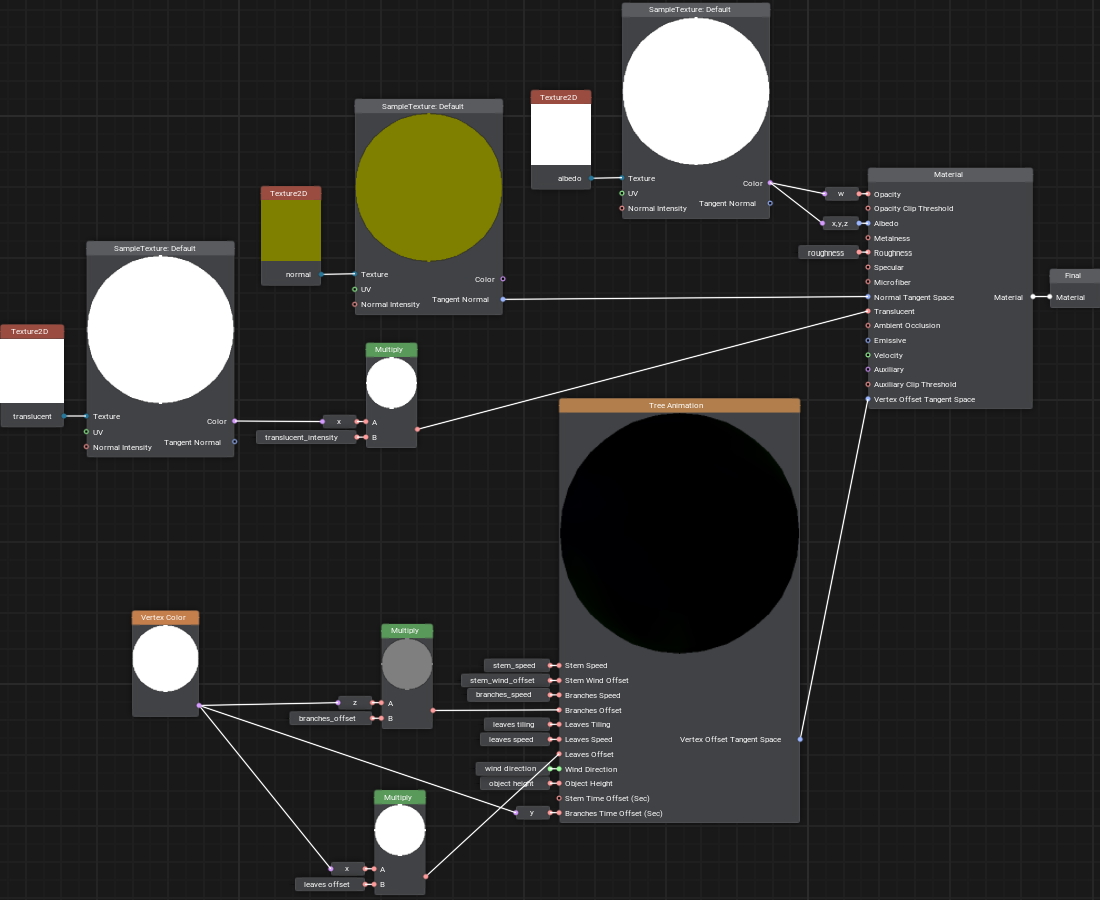Click the roughness parameter box
Viewport: 1100px width, 900px height.
coord(827,253)
